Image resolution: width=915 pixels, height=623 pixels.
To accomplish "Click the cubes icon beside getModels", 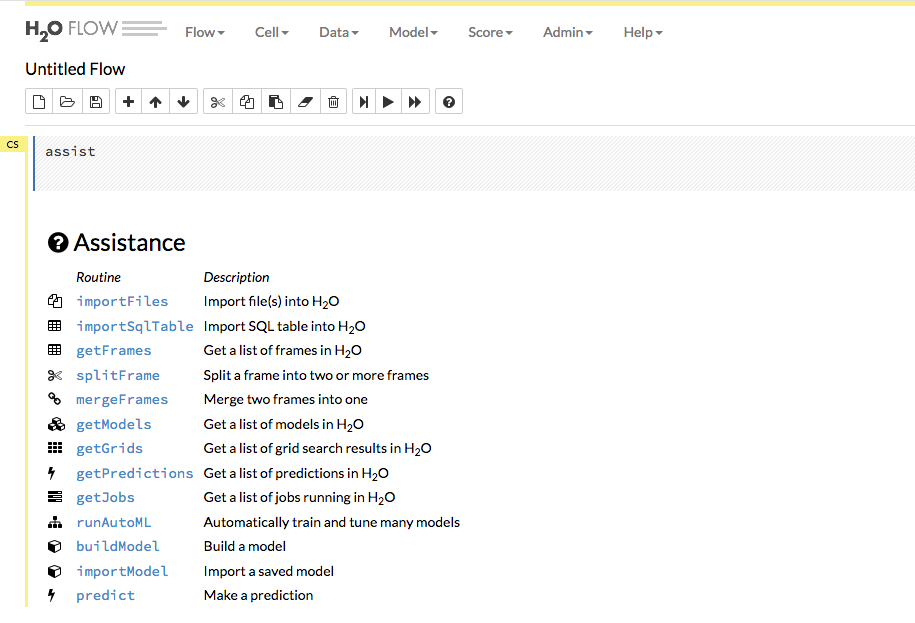I will (x=56, y=424).
